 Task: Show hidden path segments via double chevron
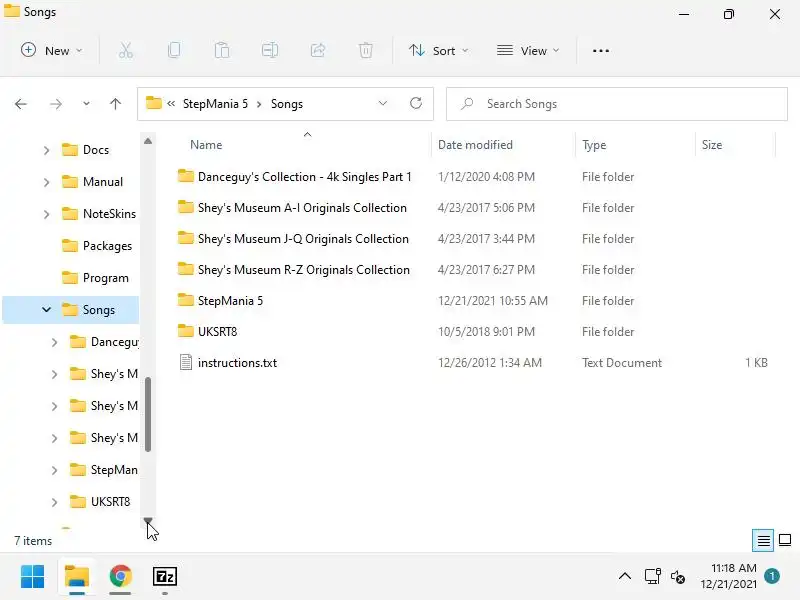pyautogui.click(x=171, y=104)
